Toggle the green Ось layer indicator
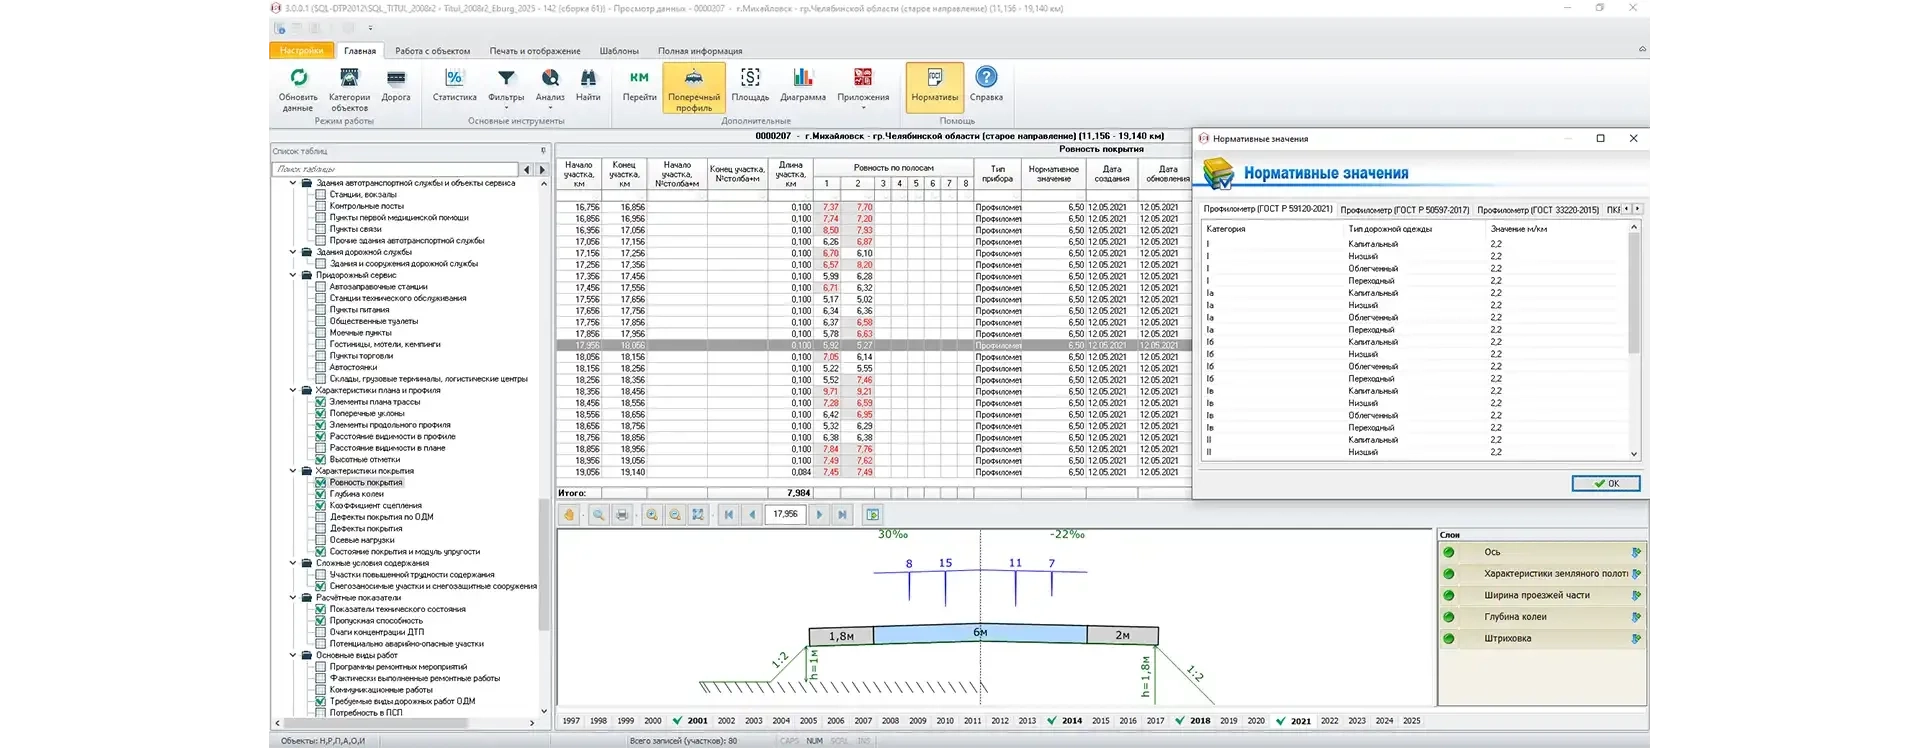The height and width of the screenshot is (748, 1919). 1448,552
